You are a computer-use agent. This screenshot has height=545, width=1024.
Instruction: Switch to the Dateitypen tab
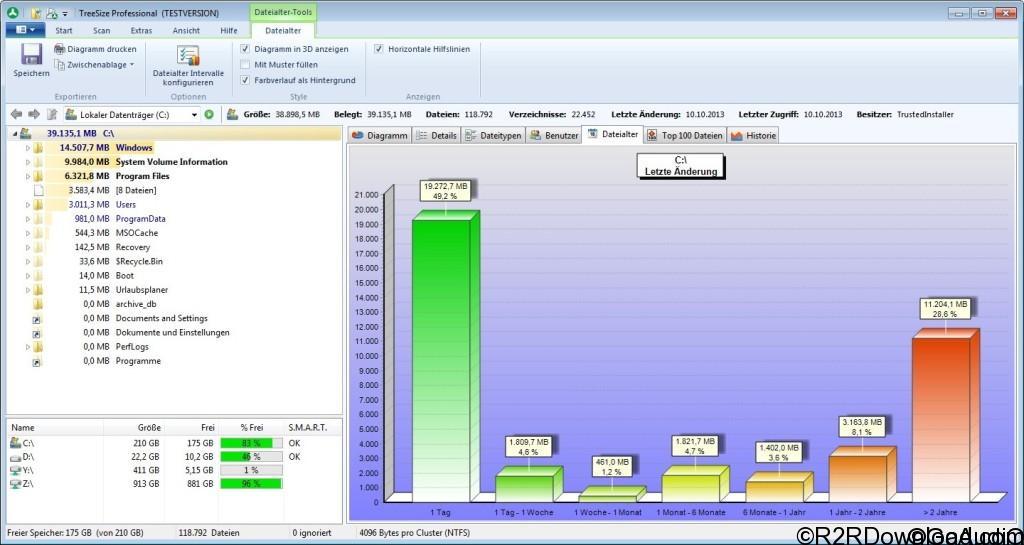[493, 136]
